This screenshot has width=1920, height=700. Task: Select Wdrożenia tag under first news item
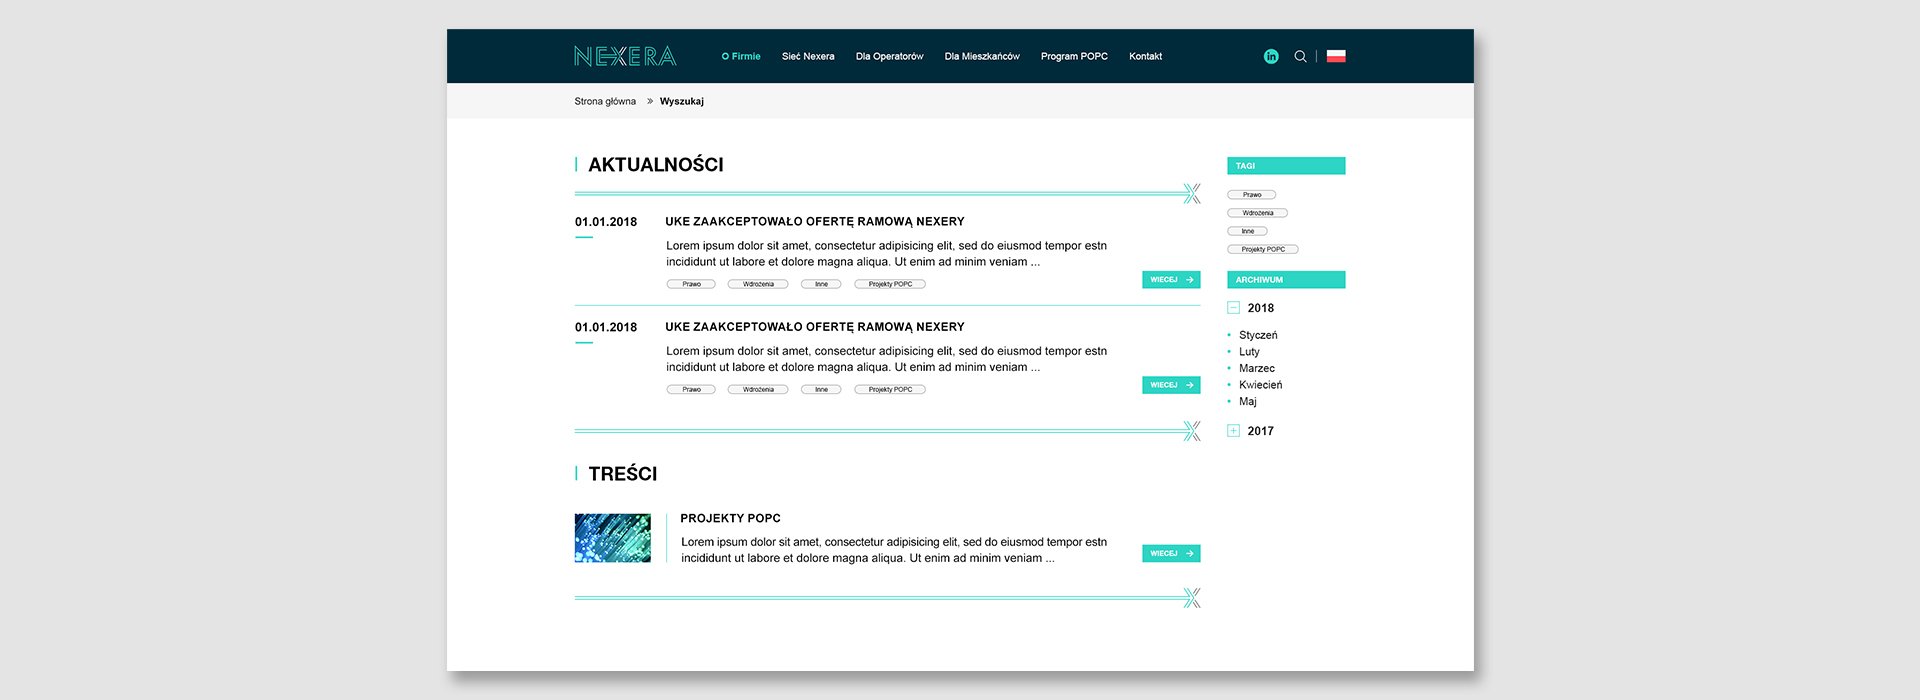point(758,284)
